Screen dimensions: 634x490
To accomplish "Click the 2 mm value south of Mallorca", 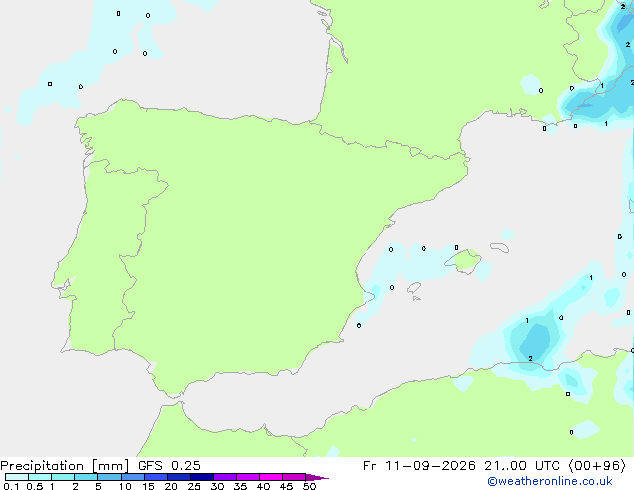I will coord(530,359).
